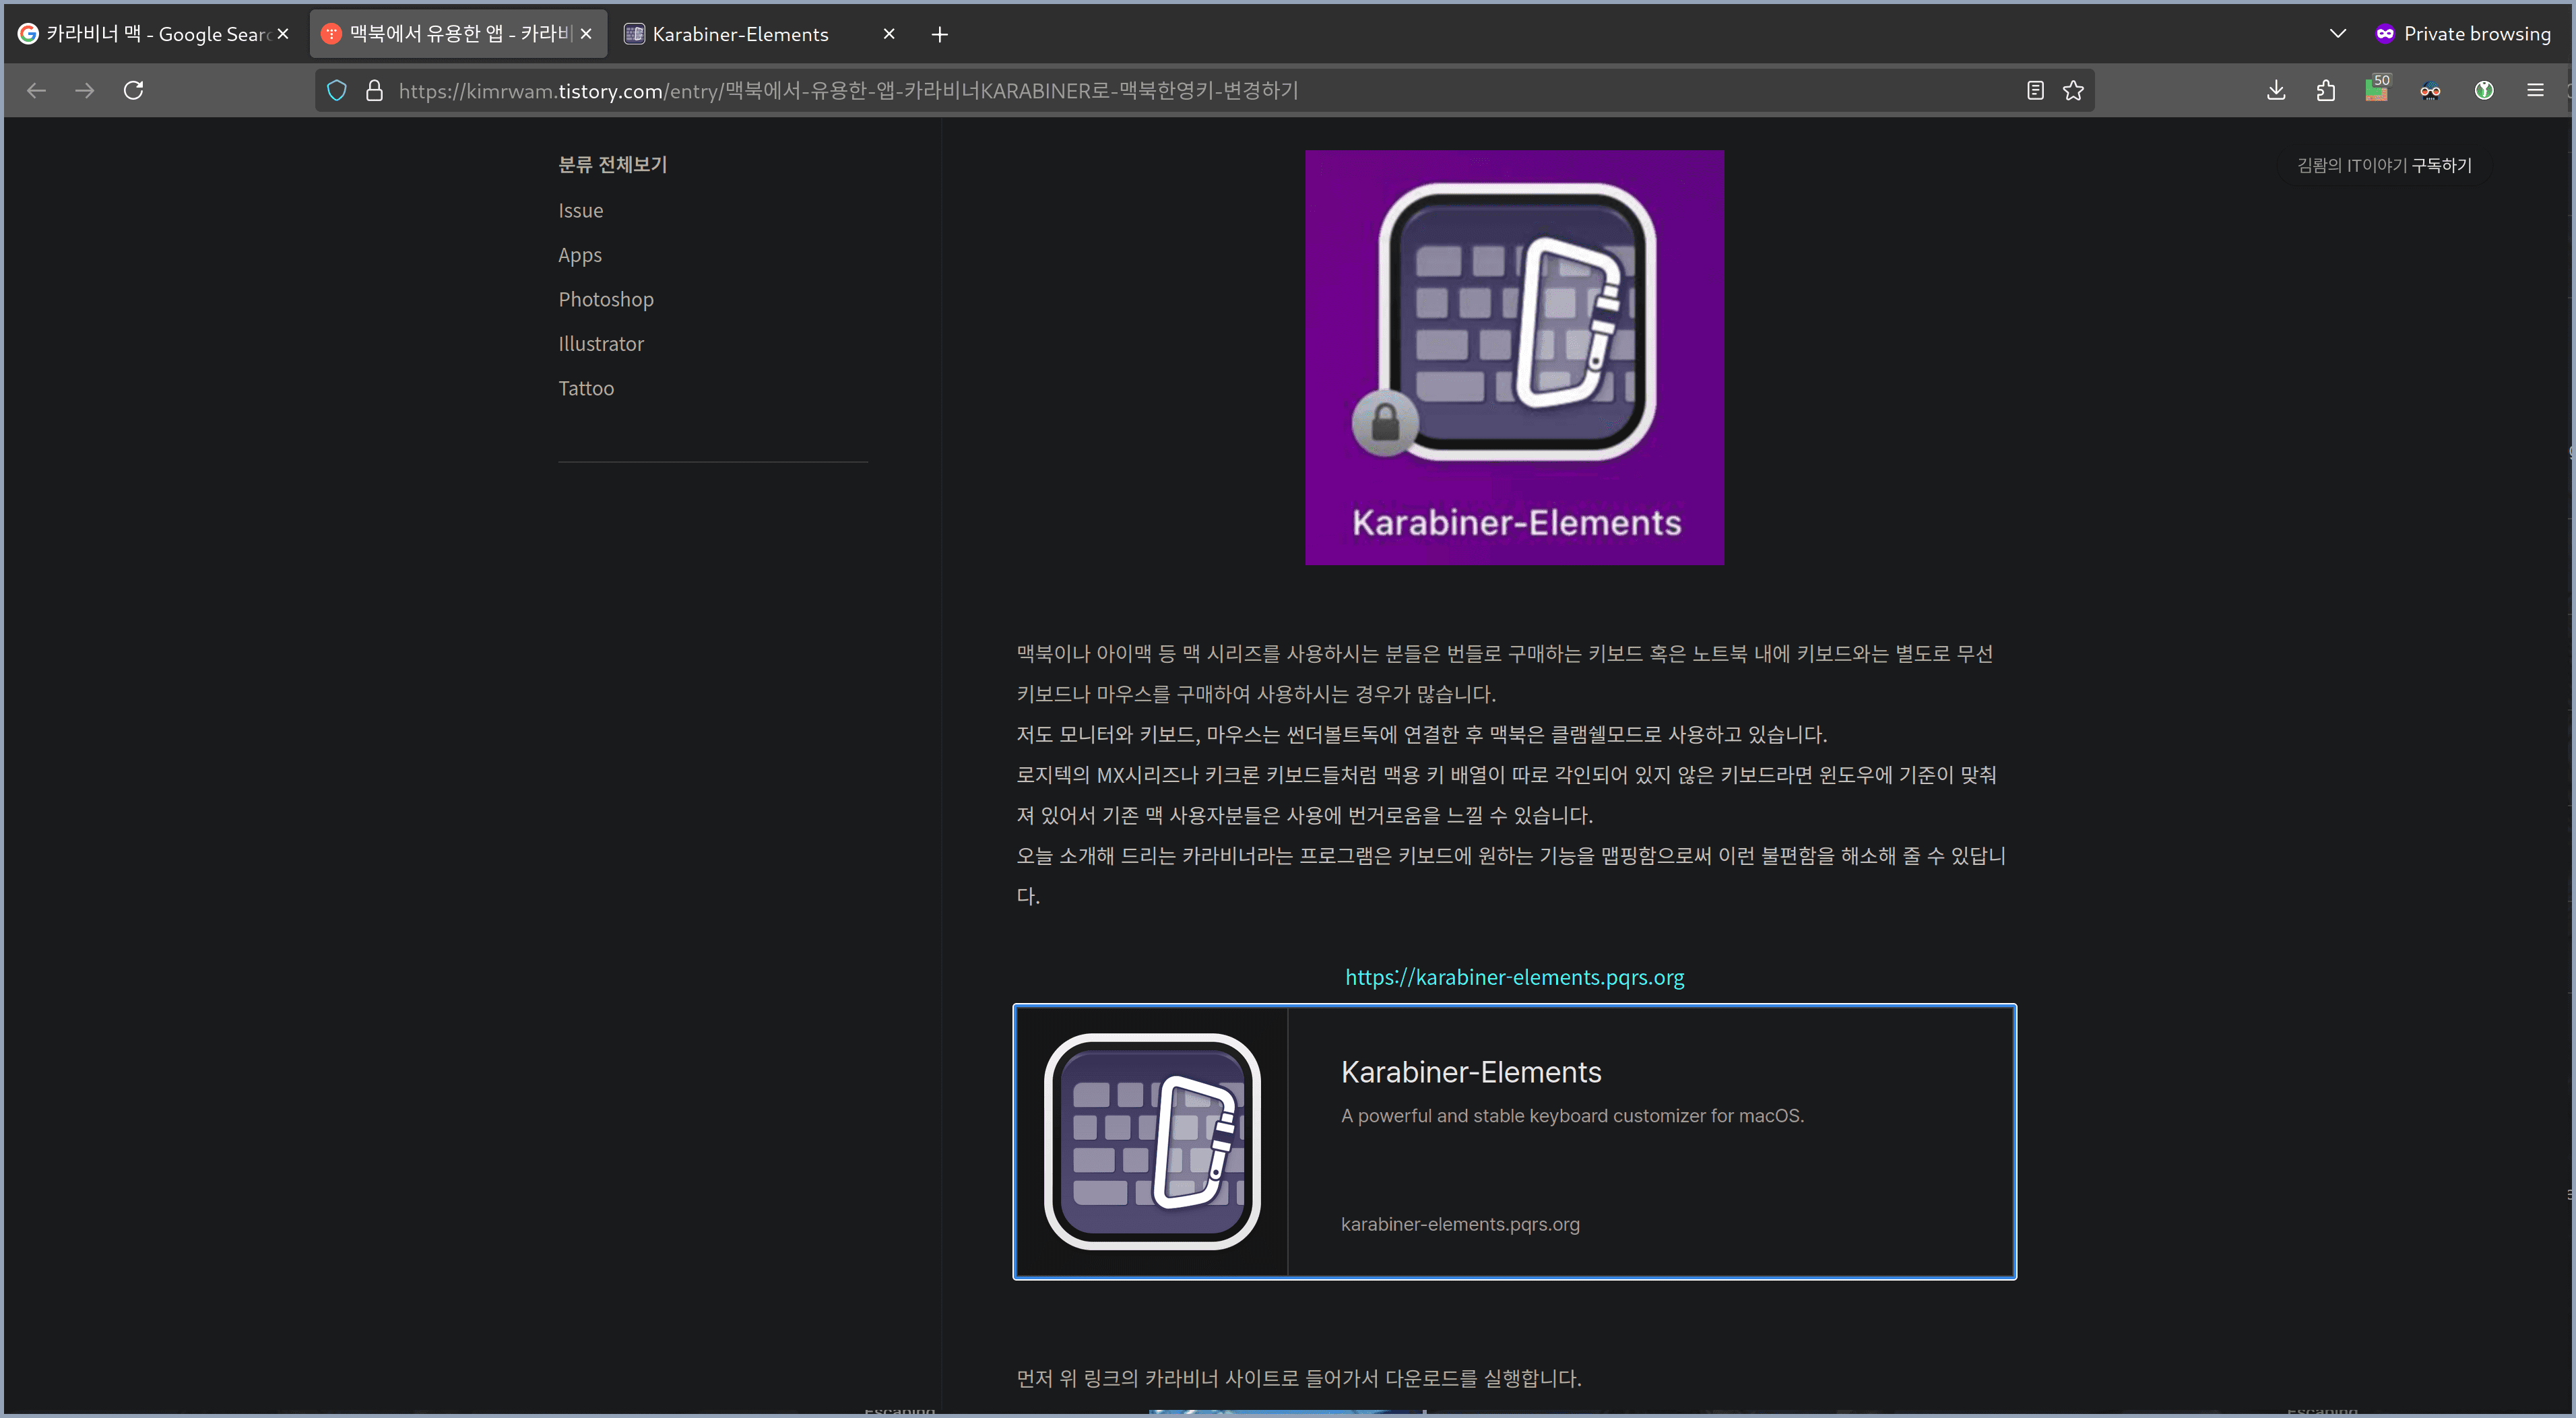Click the 'A powerful and stable keyboard customizer' description
The height and width of the screenshot is (1418, 2576).
[1572, 1115]
